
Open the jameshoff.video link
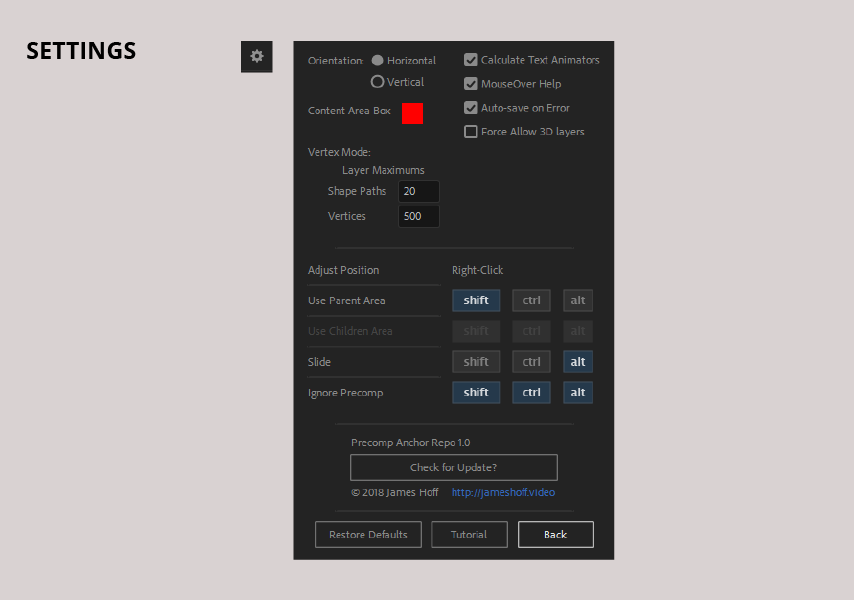503,492
